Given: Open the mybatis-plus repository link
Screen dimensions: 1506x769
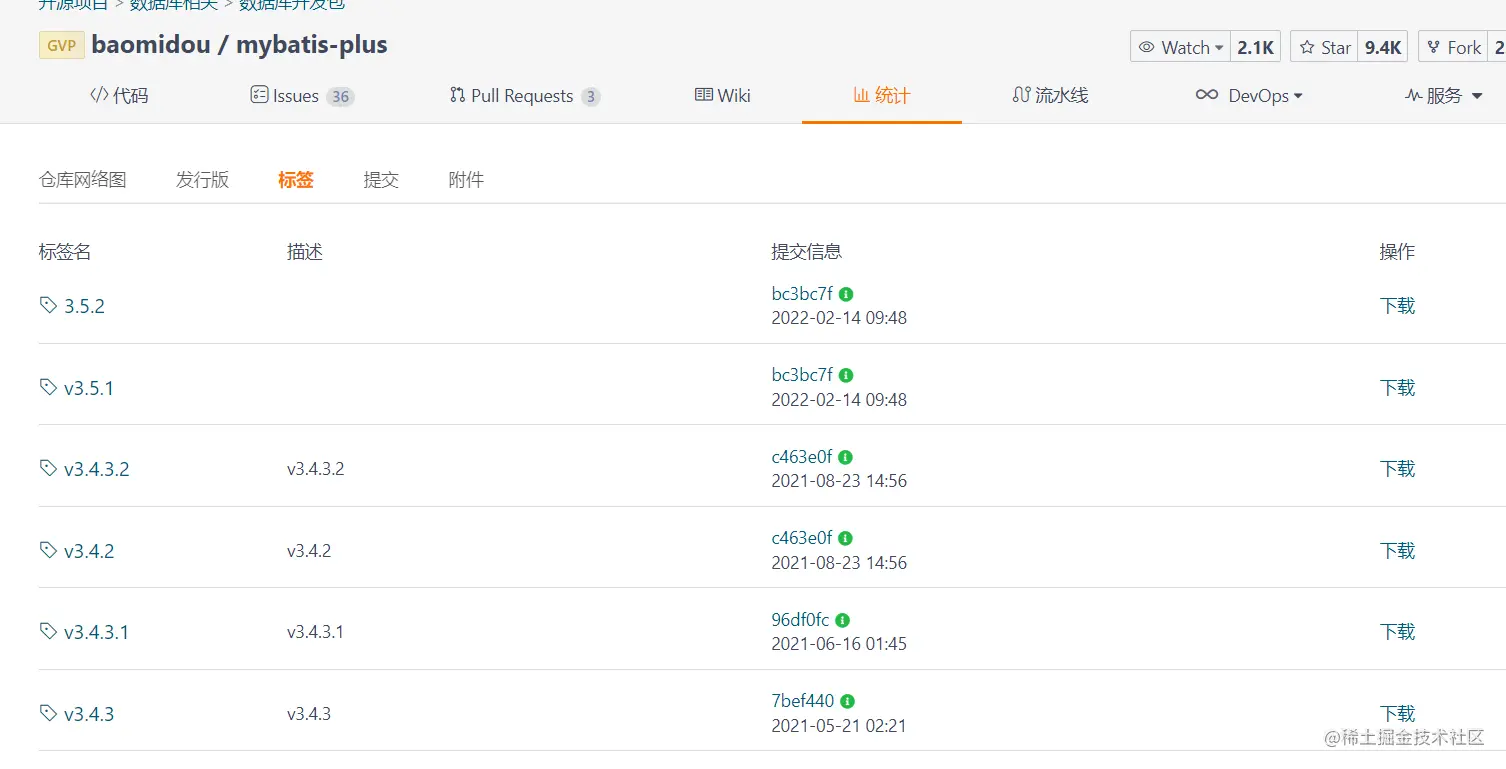Looking at the screenshot, I should [x=312, y=46].
